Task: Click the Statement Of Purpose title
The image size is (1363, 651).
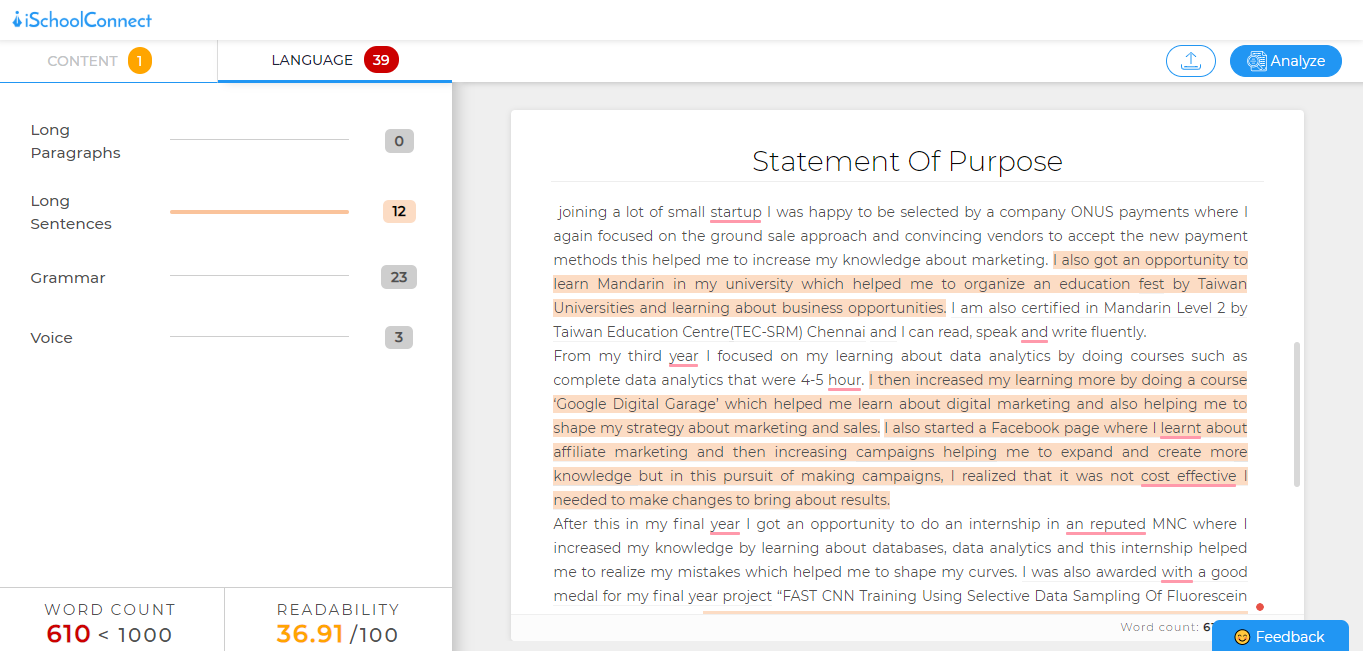Action: point(907,161)
